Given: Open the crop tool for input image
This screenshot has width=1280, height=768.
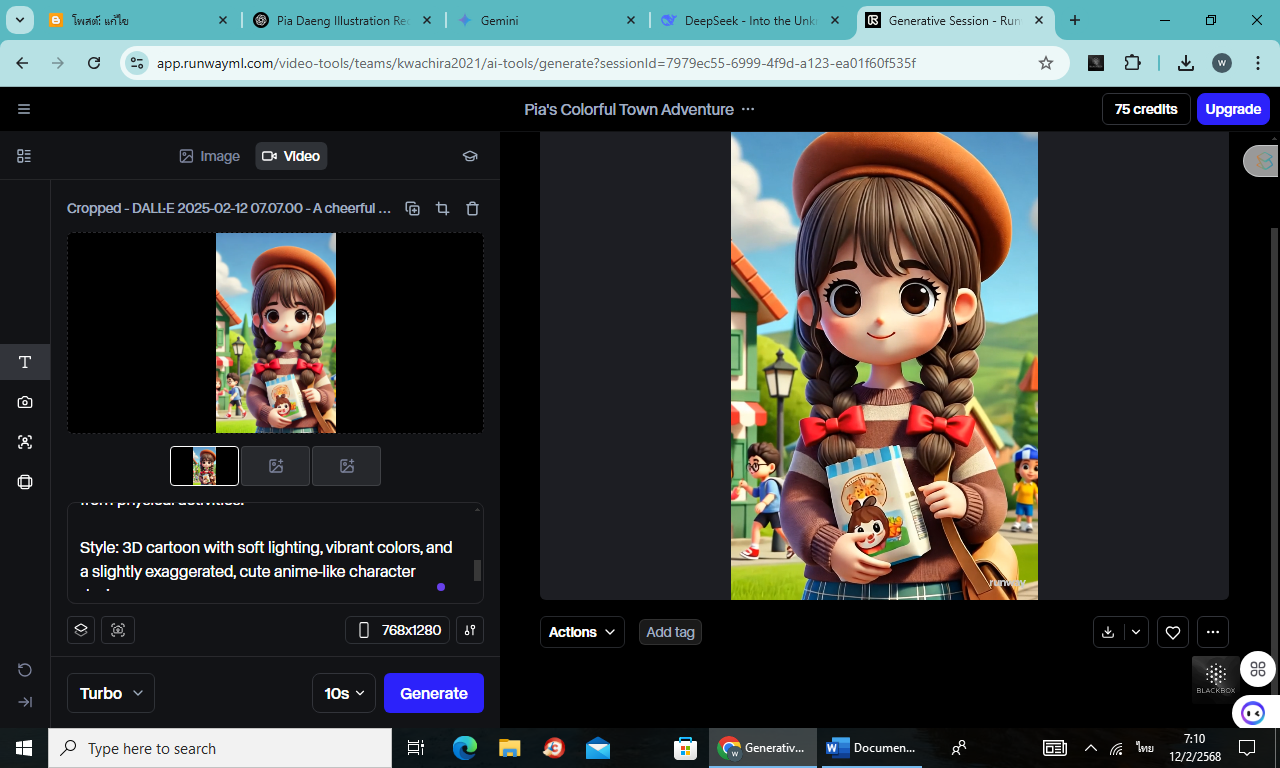Looking at the screenshot, I should pos(442,208).
